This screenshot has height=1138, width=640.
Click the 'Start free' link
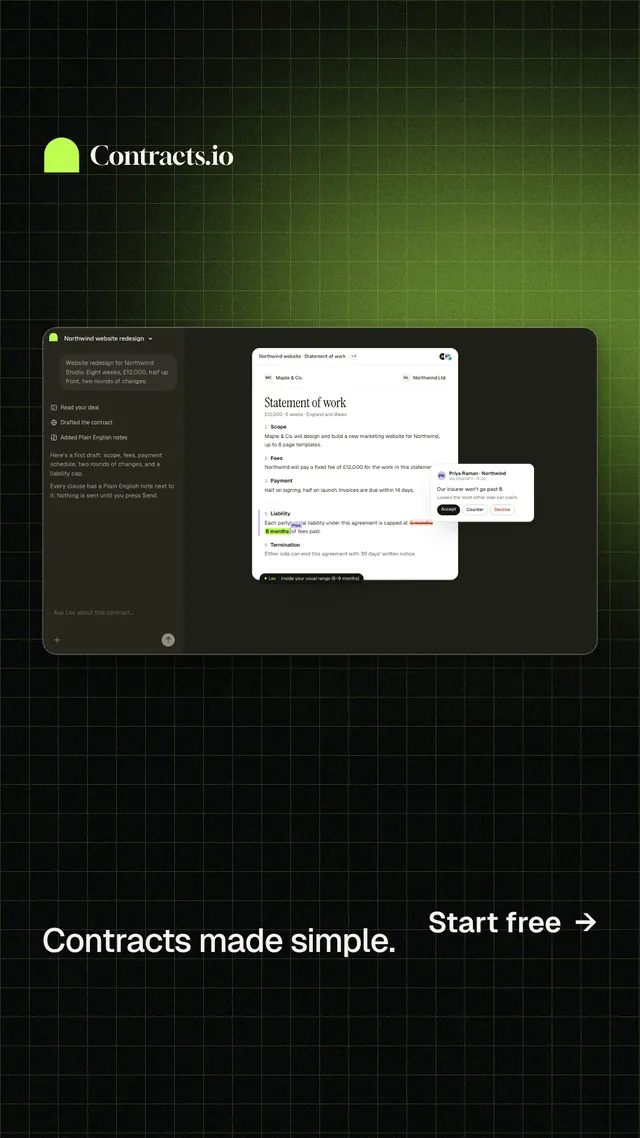512,922
